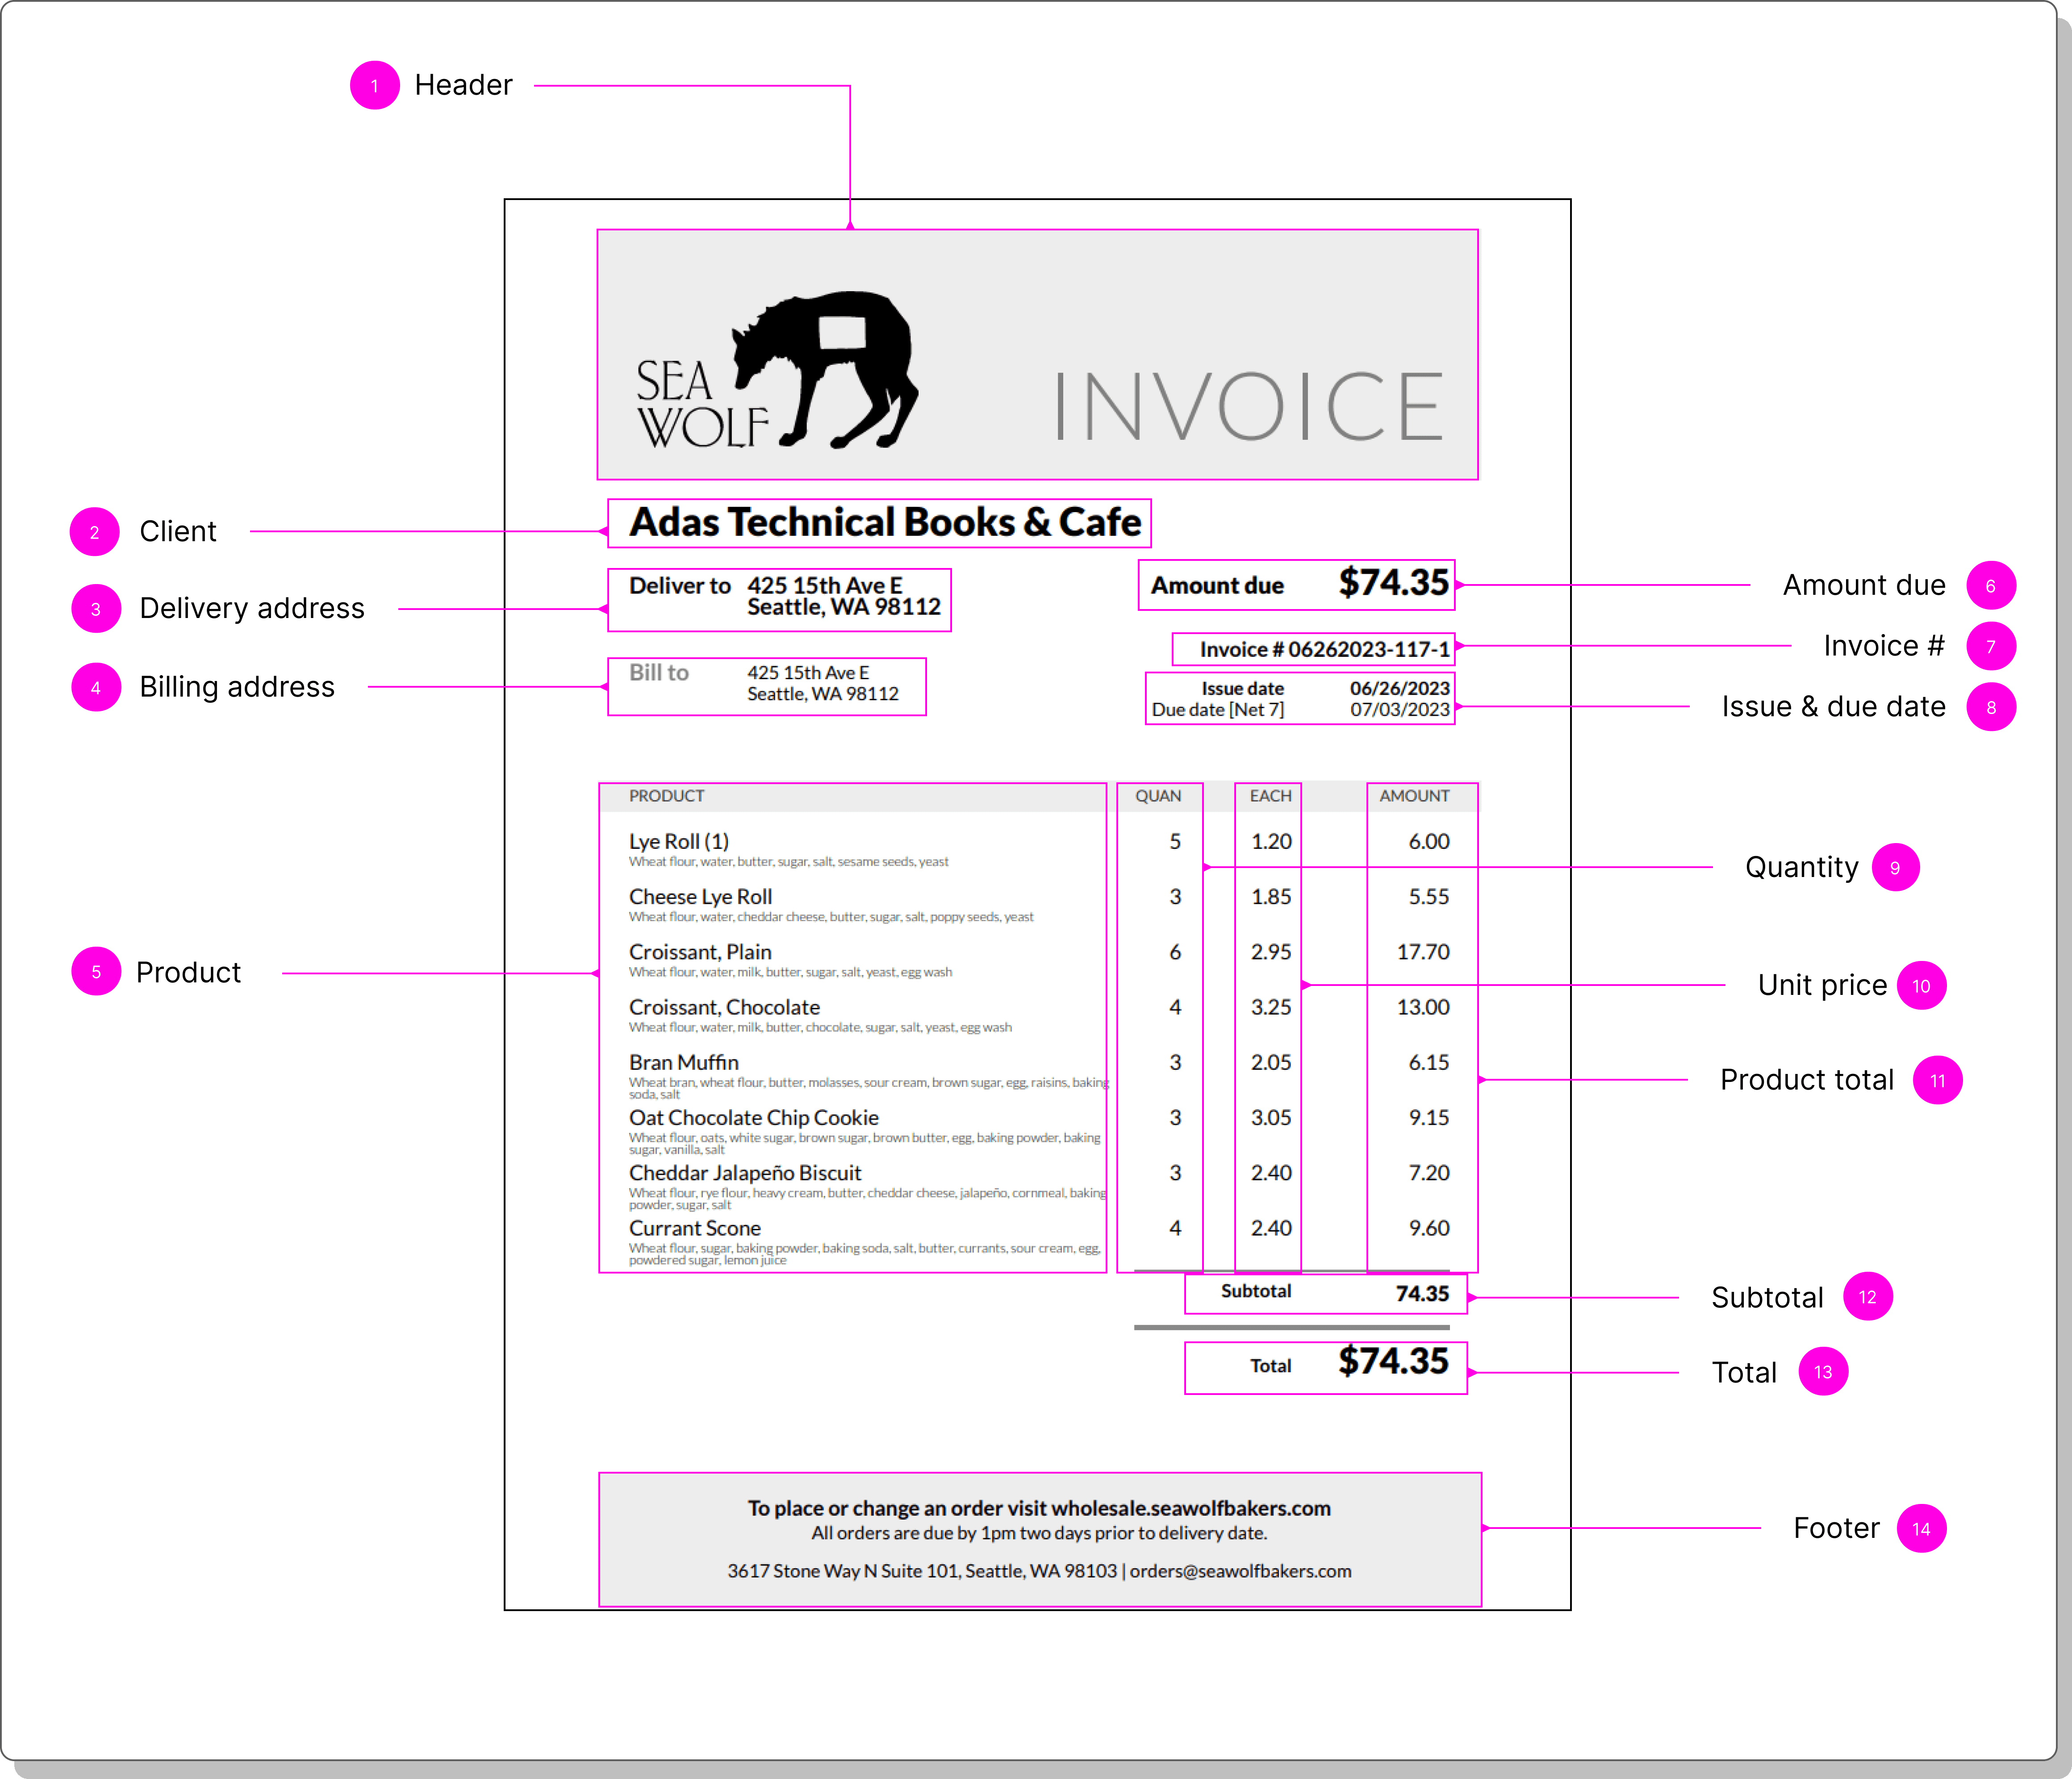Click the amount 13.00 for Croissant, Chocolate
The width and height of the screenshot is (2072, 1779).
(x=1423, y=1007)
